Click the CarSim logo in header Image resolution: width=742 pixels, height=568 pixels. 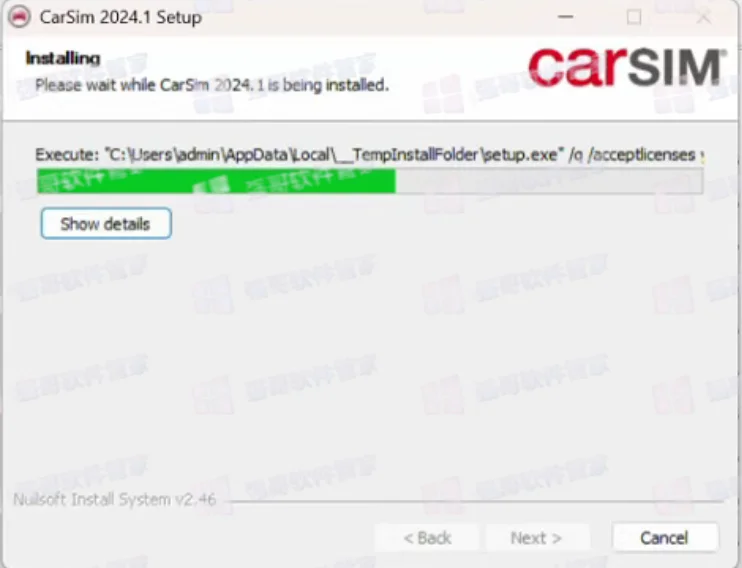(x=627, y=68)
